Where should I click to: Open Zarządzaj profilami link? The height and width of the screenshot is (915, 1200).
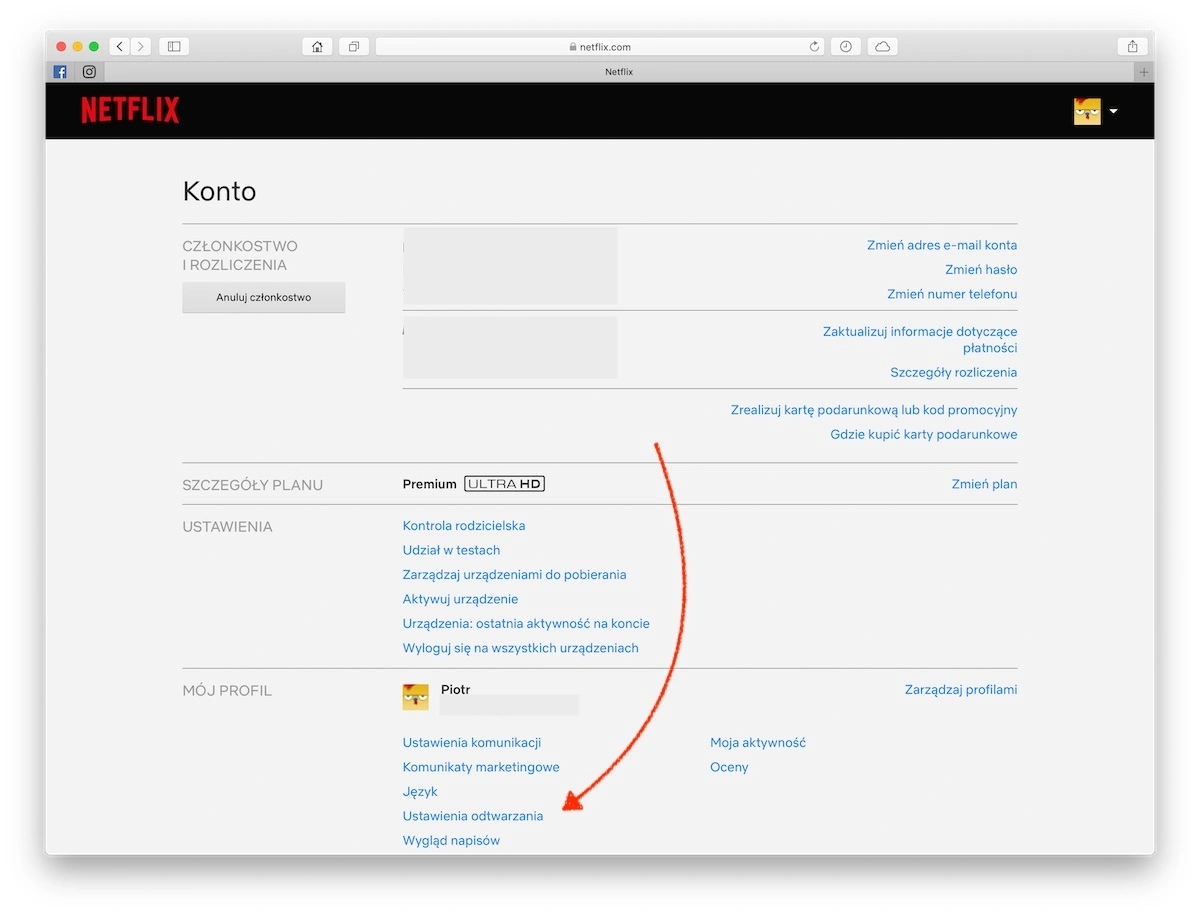tap(961, 690)
